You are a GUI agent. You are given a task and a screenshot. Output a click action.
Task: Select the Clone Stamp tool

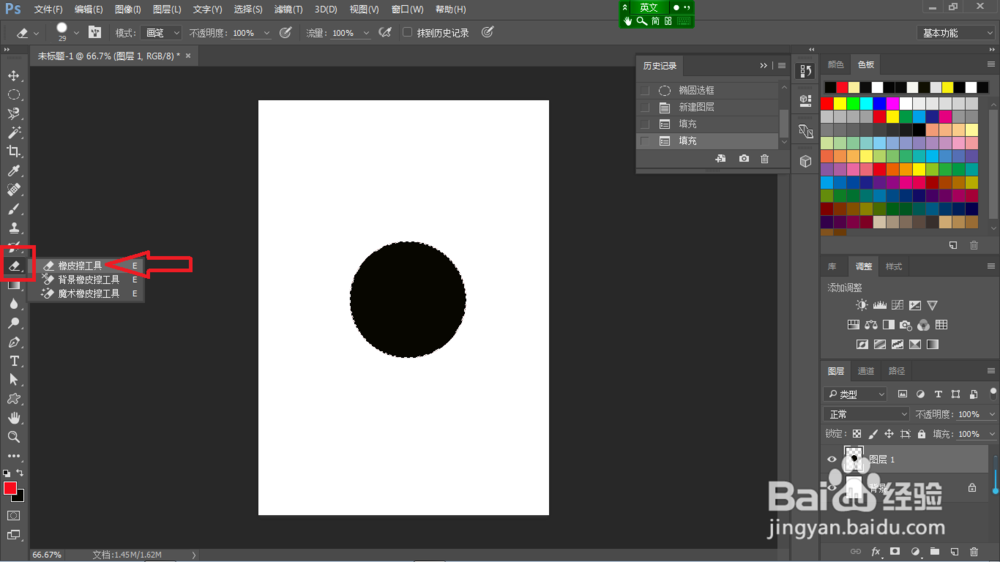click(x=13, y=228)
